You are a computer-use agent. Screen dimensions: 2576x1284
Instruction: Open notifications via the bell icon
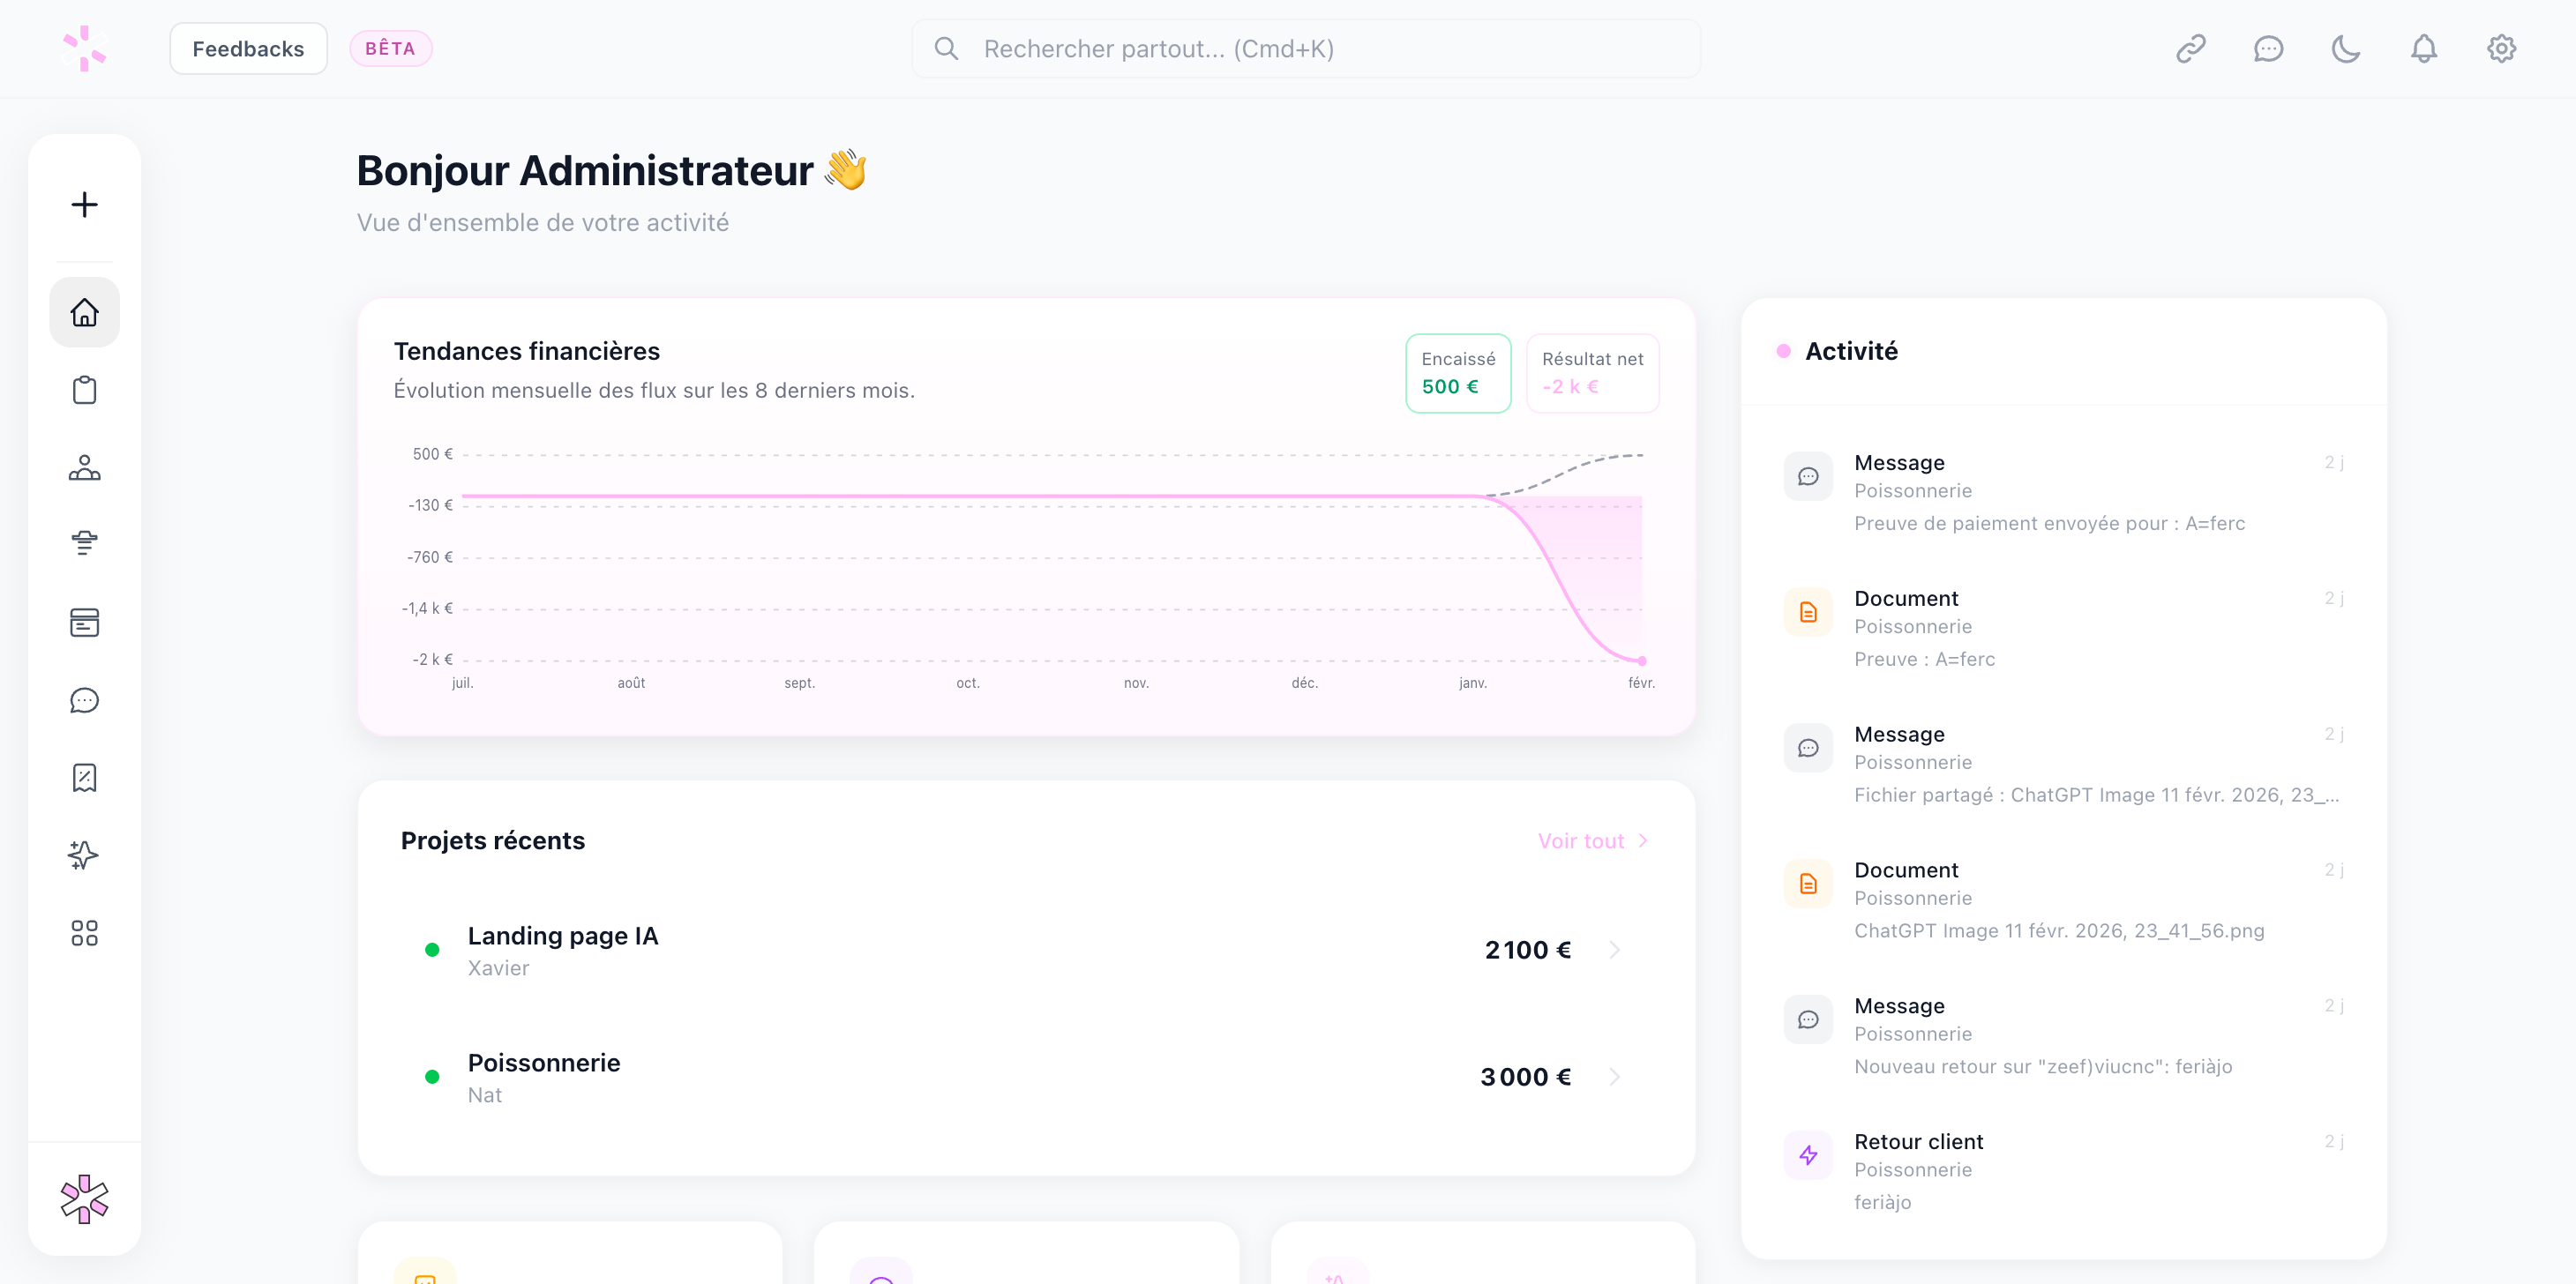(2423, 48)
